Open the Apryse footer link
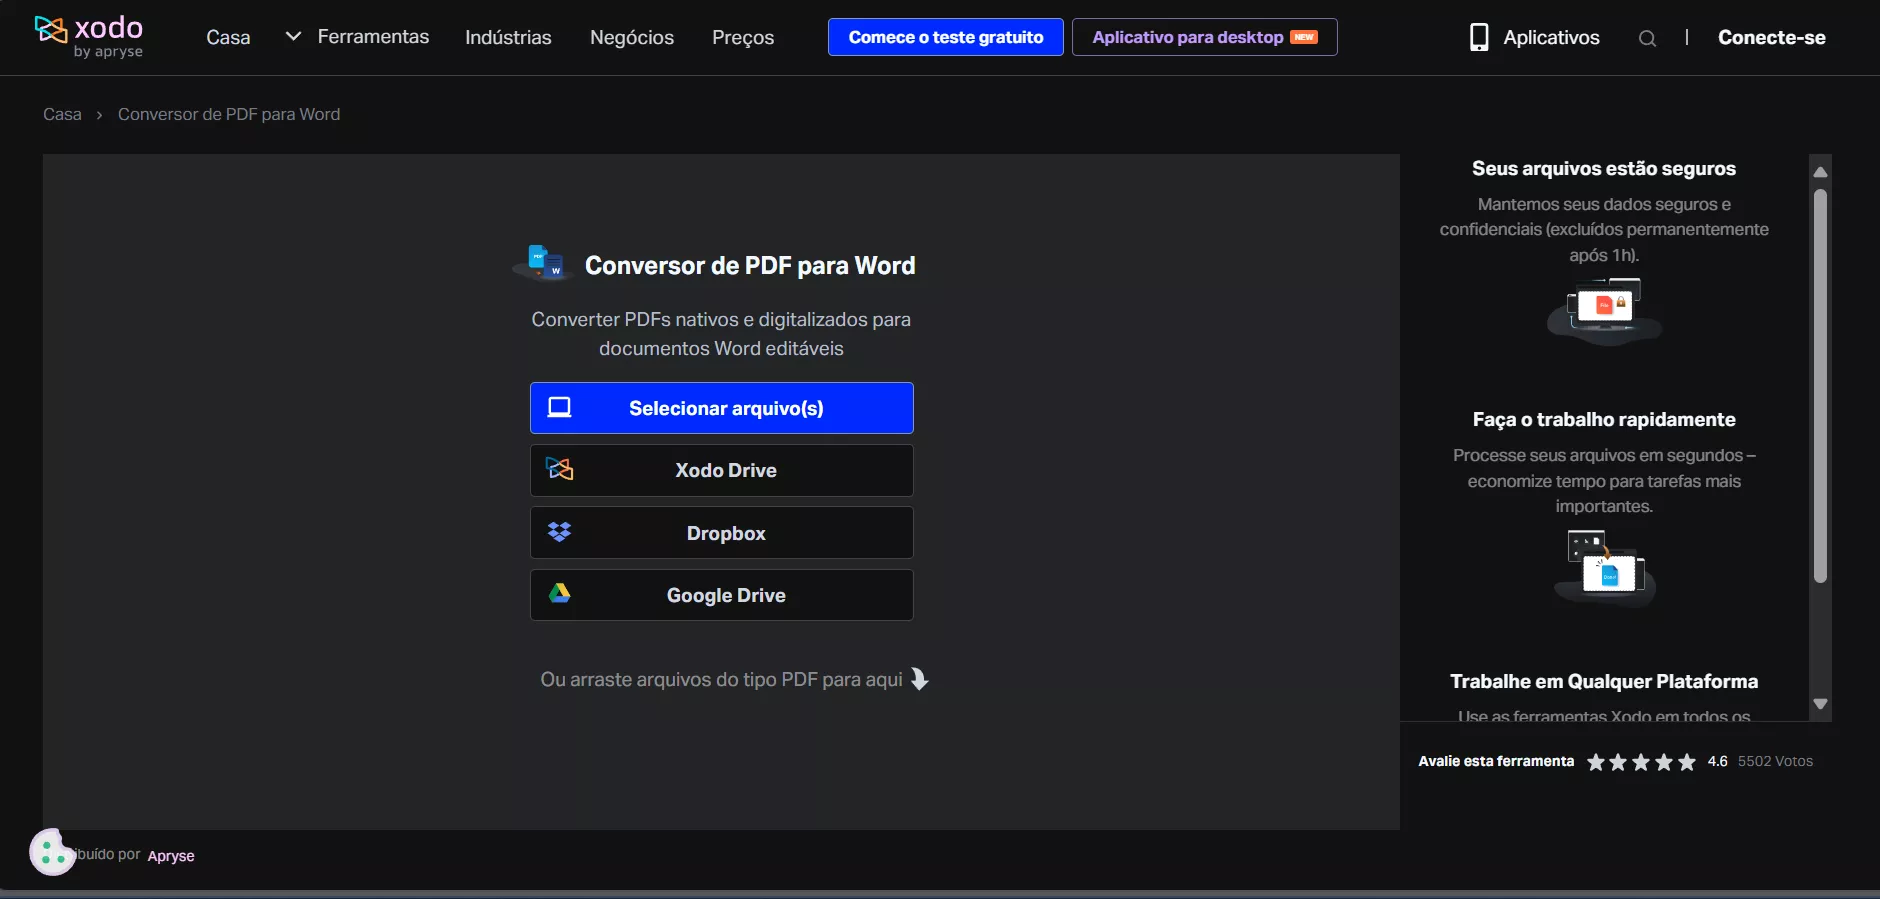 171,856
